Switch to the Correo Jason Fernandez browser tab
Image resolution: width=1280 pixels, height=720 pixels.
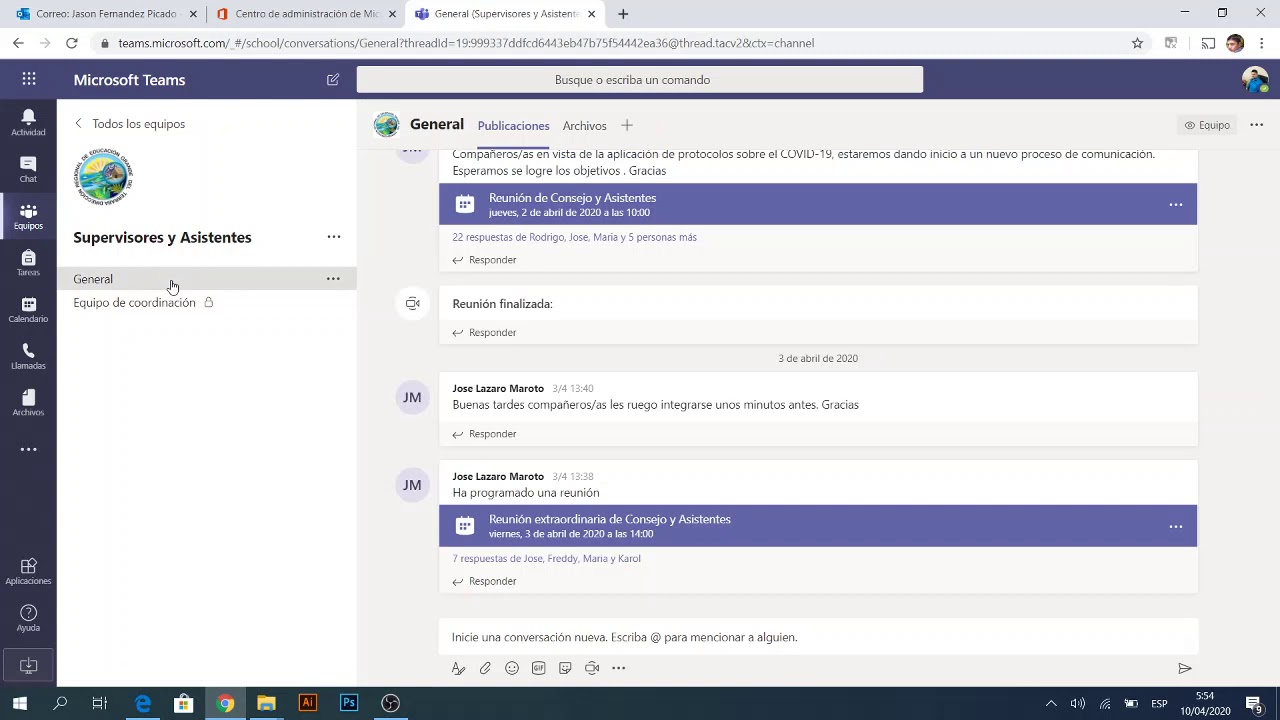click(105, 14)
